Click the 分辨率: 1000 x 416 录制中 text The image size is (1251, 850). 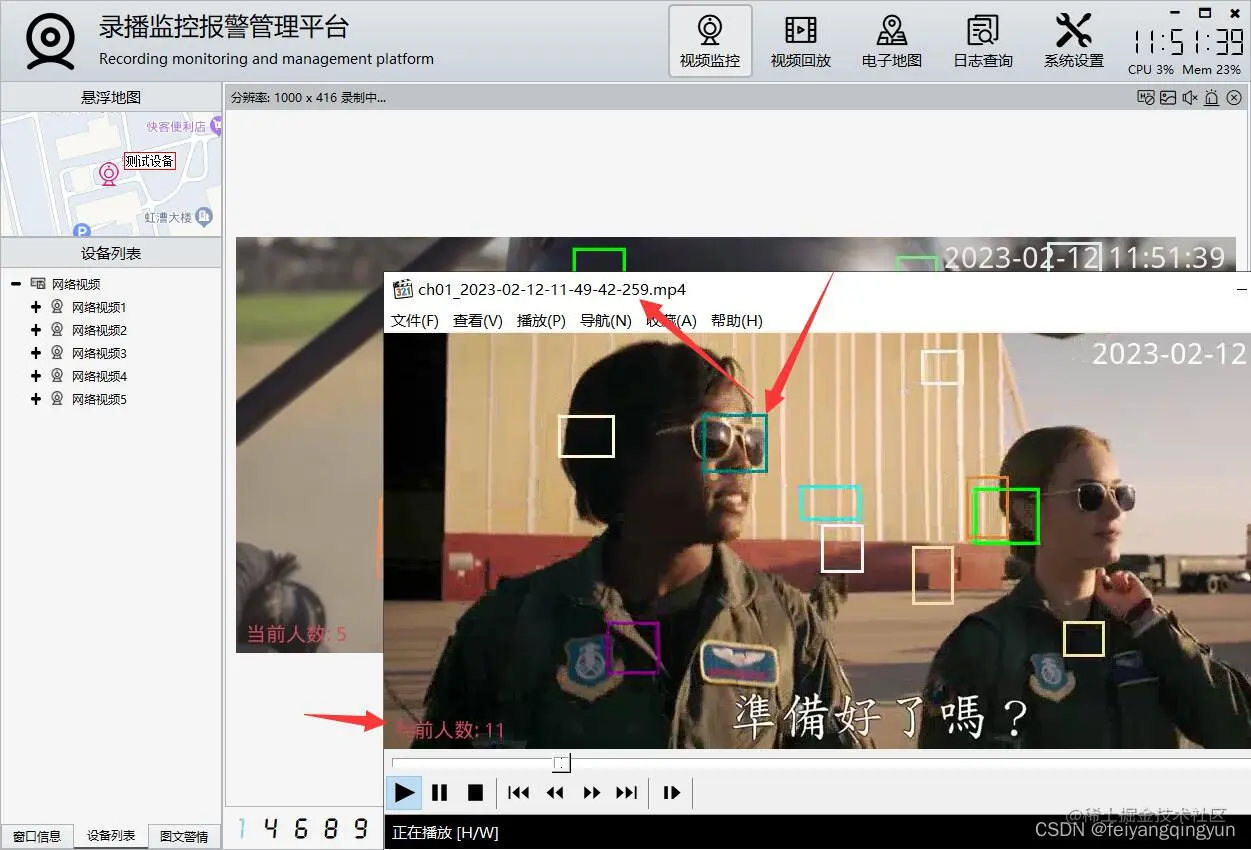pos(308,98)
